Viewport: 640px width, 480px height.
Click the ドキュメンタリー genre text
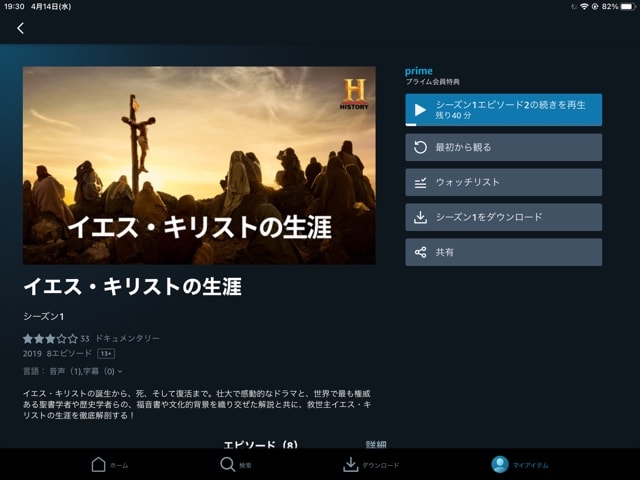coord(127,338)
